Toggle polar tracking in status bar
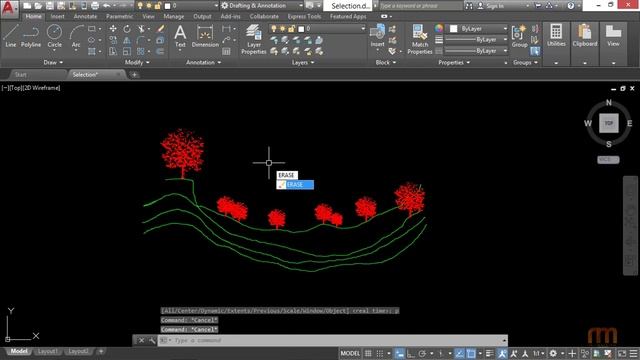 [422, 353]
